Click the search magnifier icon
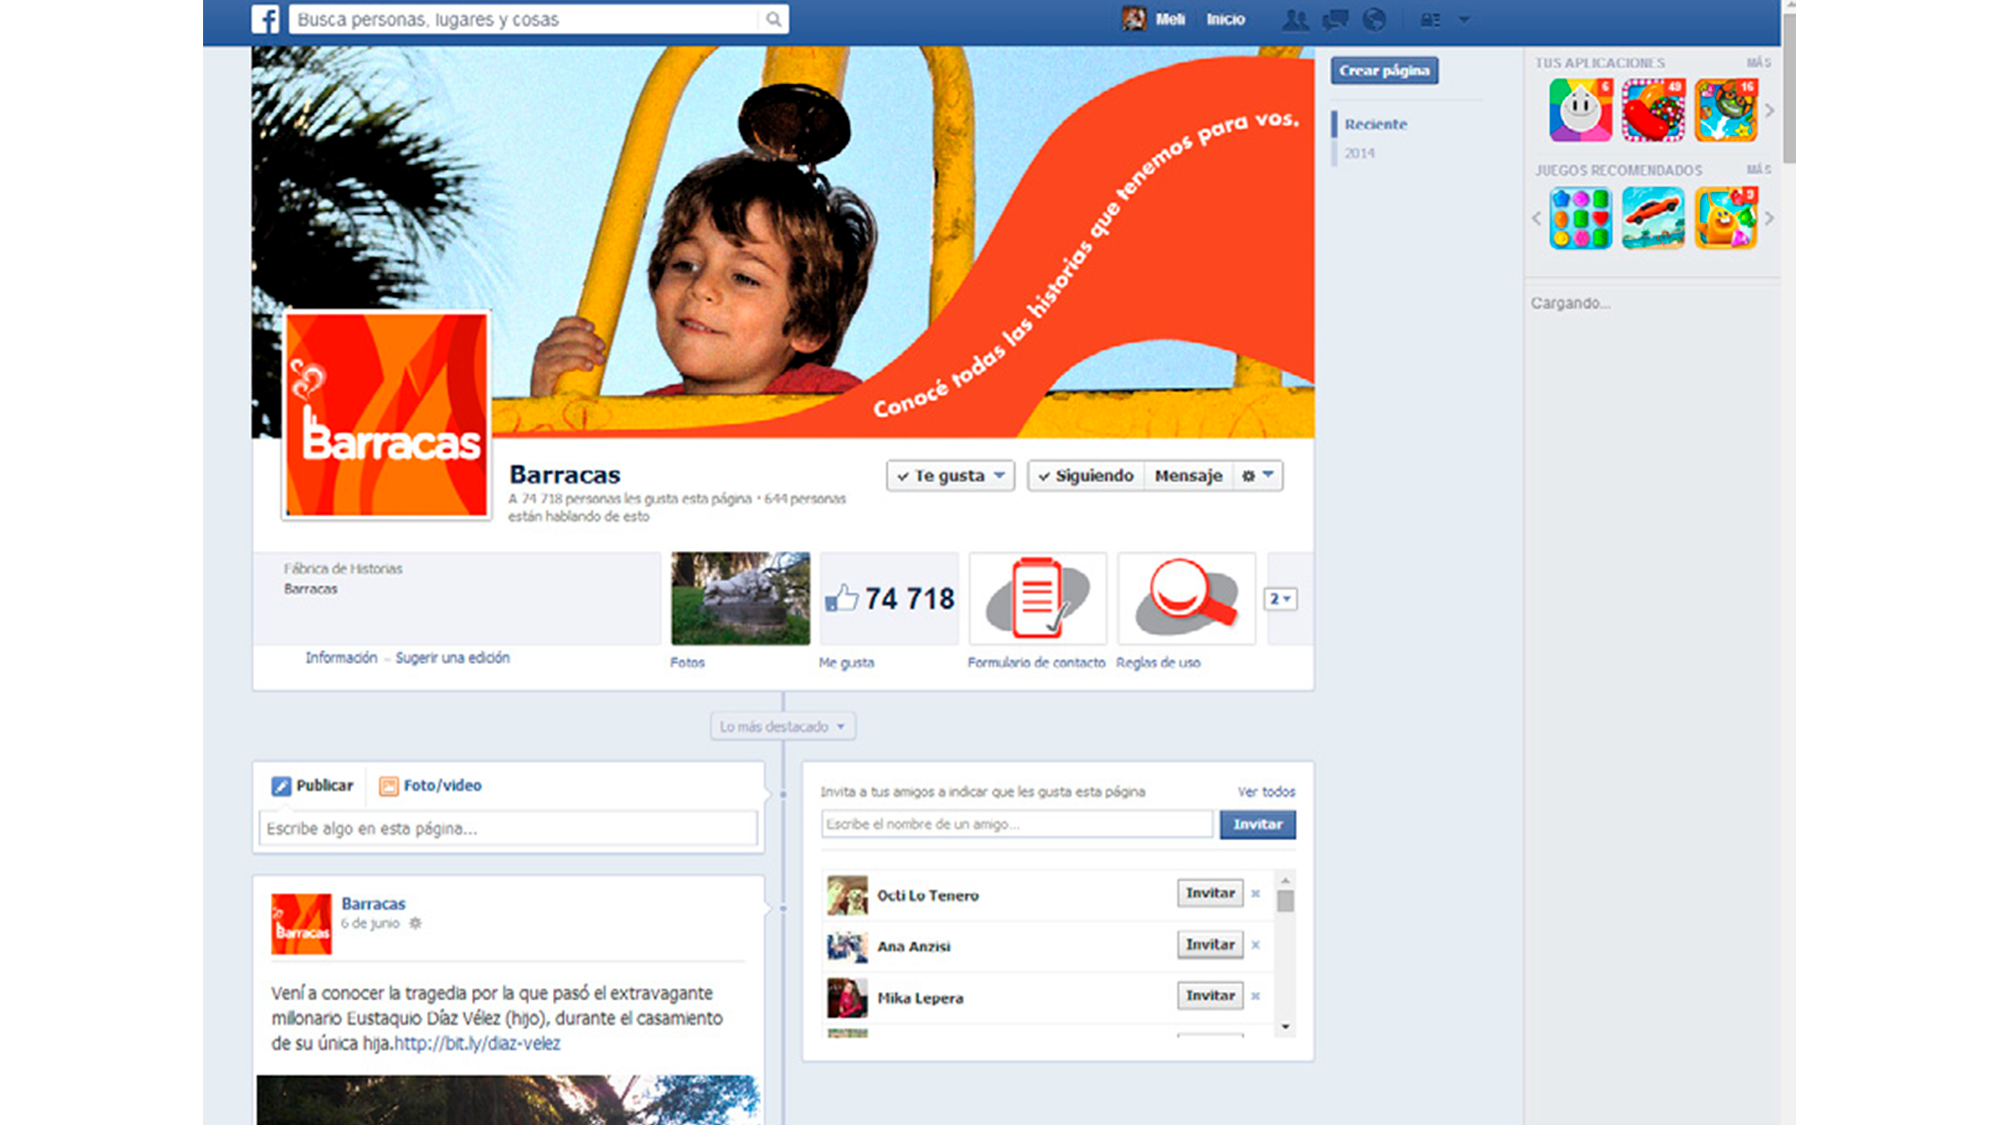The image size is (2000, 1125). click(773, 19)
